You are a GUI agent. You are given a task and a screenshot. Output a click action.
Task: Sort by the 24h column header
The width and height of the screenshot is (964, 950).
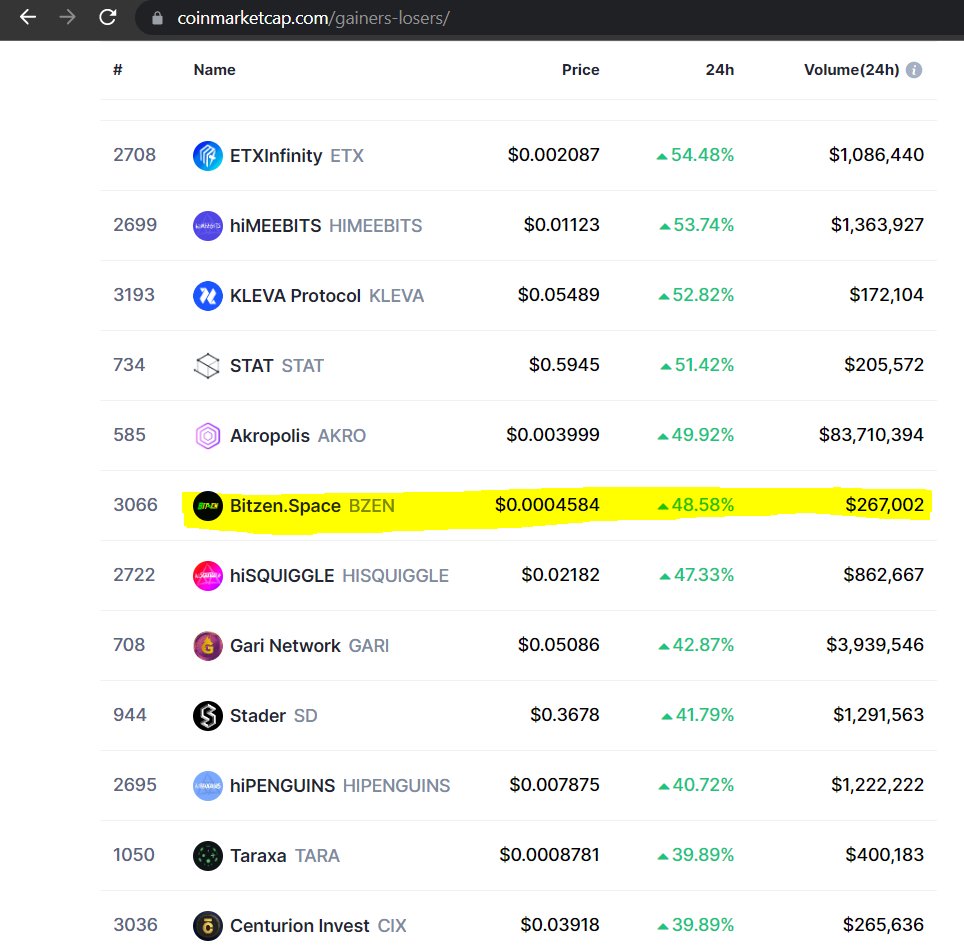[719, 69]
